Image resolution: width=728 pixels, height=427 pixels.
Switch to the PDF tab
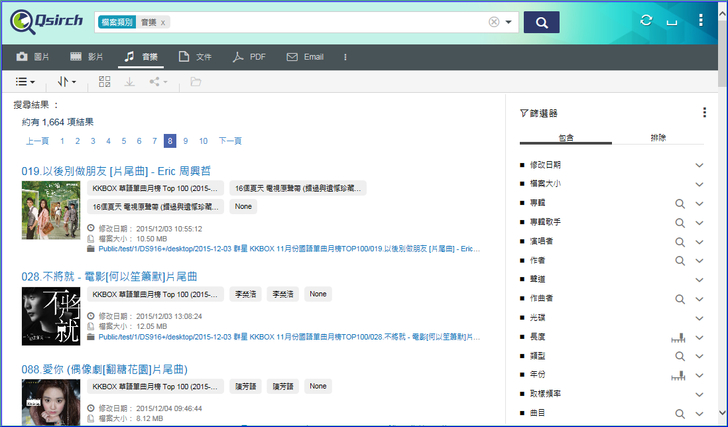point(250,57)
